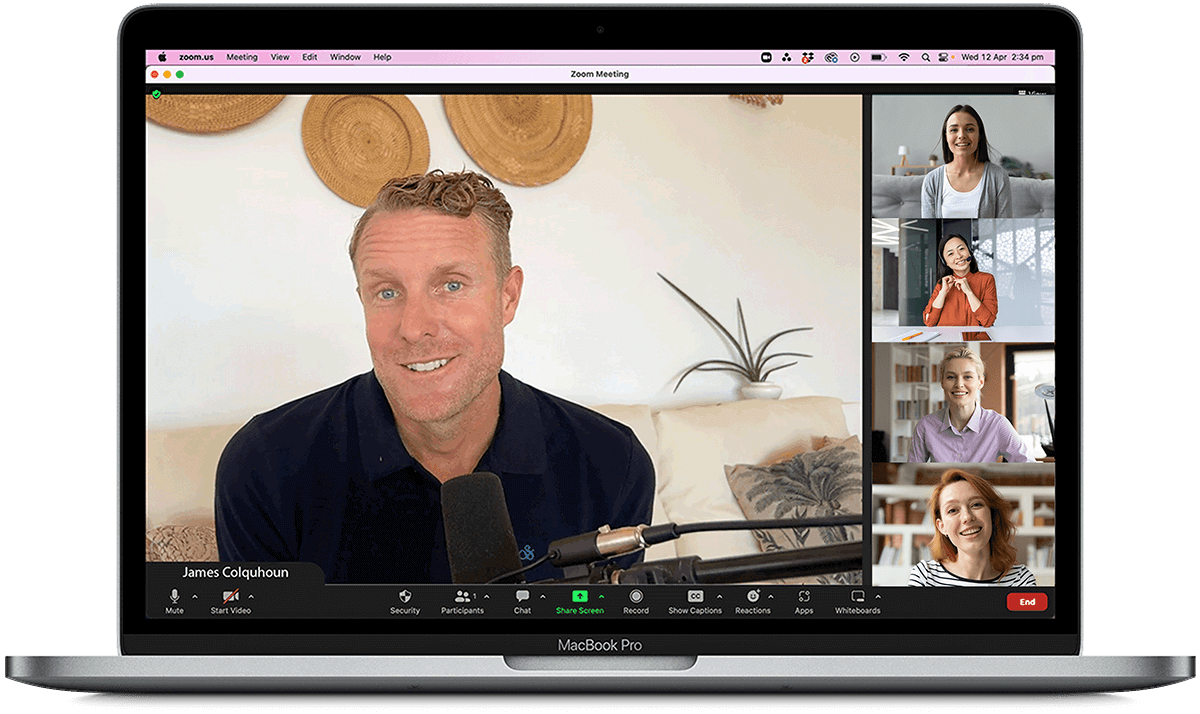Open the Window menu

pos(345,57)
